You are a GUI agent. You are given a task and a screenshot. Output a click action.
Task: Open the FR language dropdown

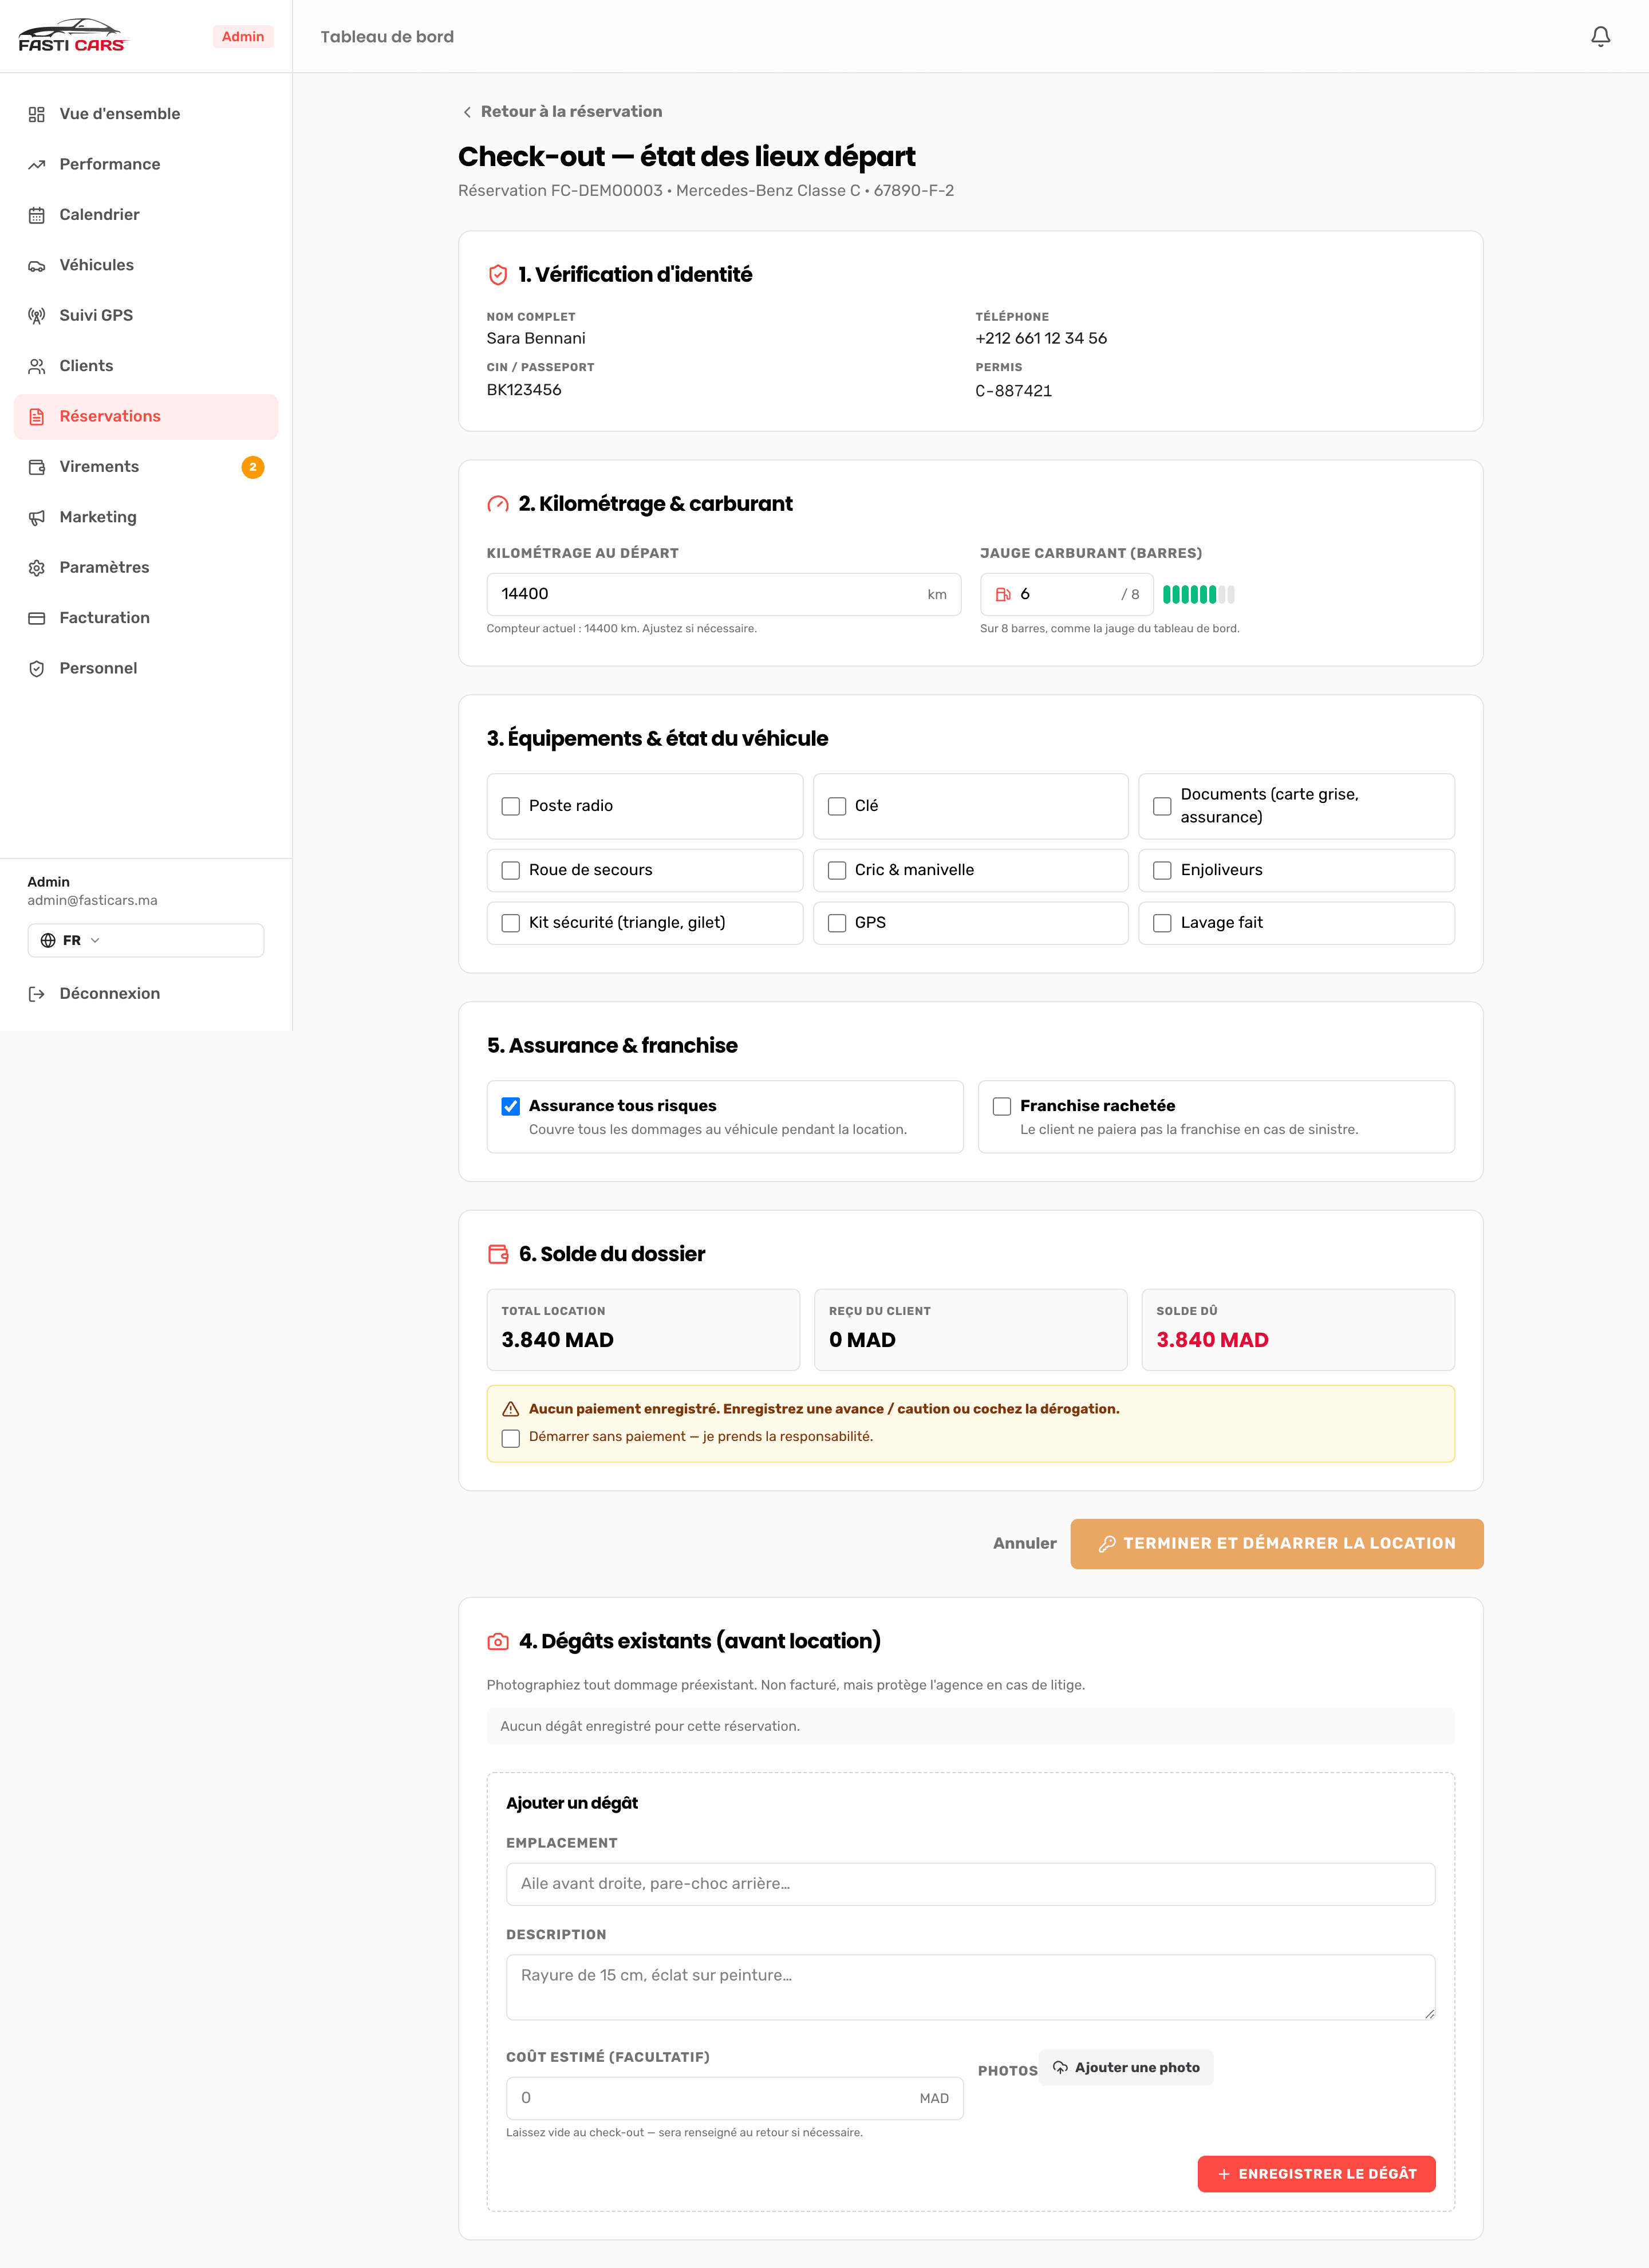point(146,941)
